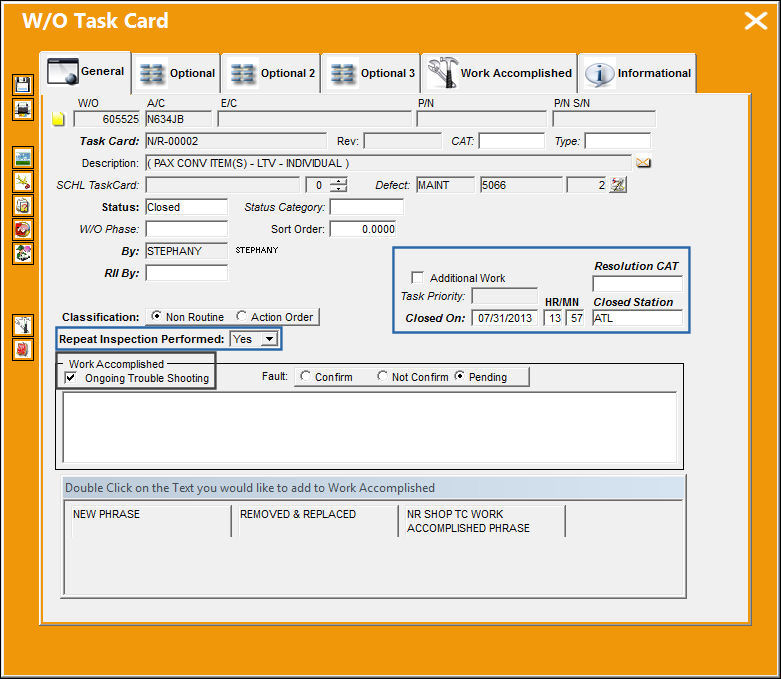Click the E/C input field
Screen dimensions: 781x679
coord(315,119)
